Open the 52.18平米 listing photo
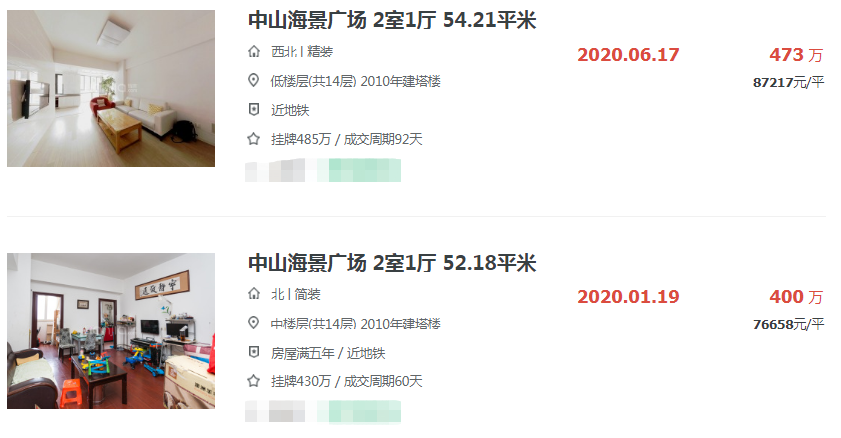 click(x=111, y=331)
